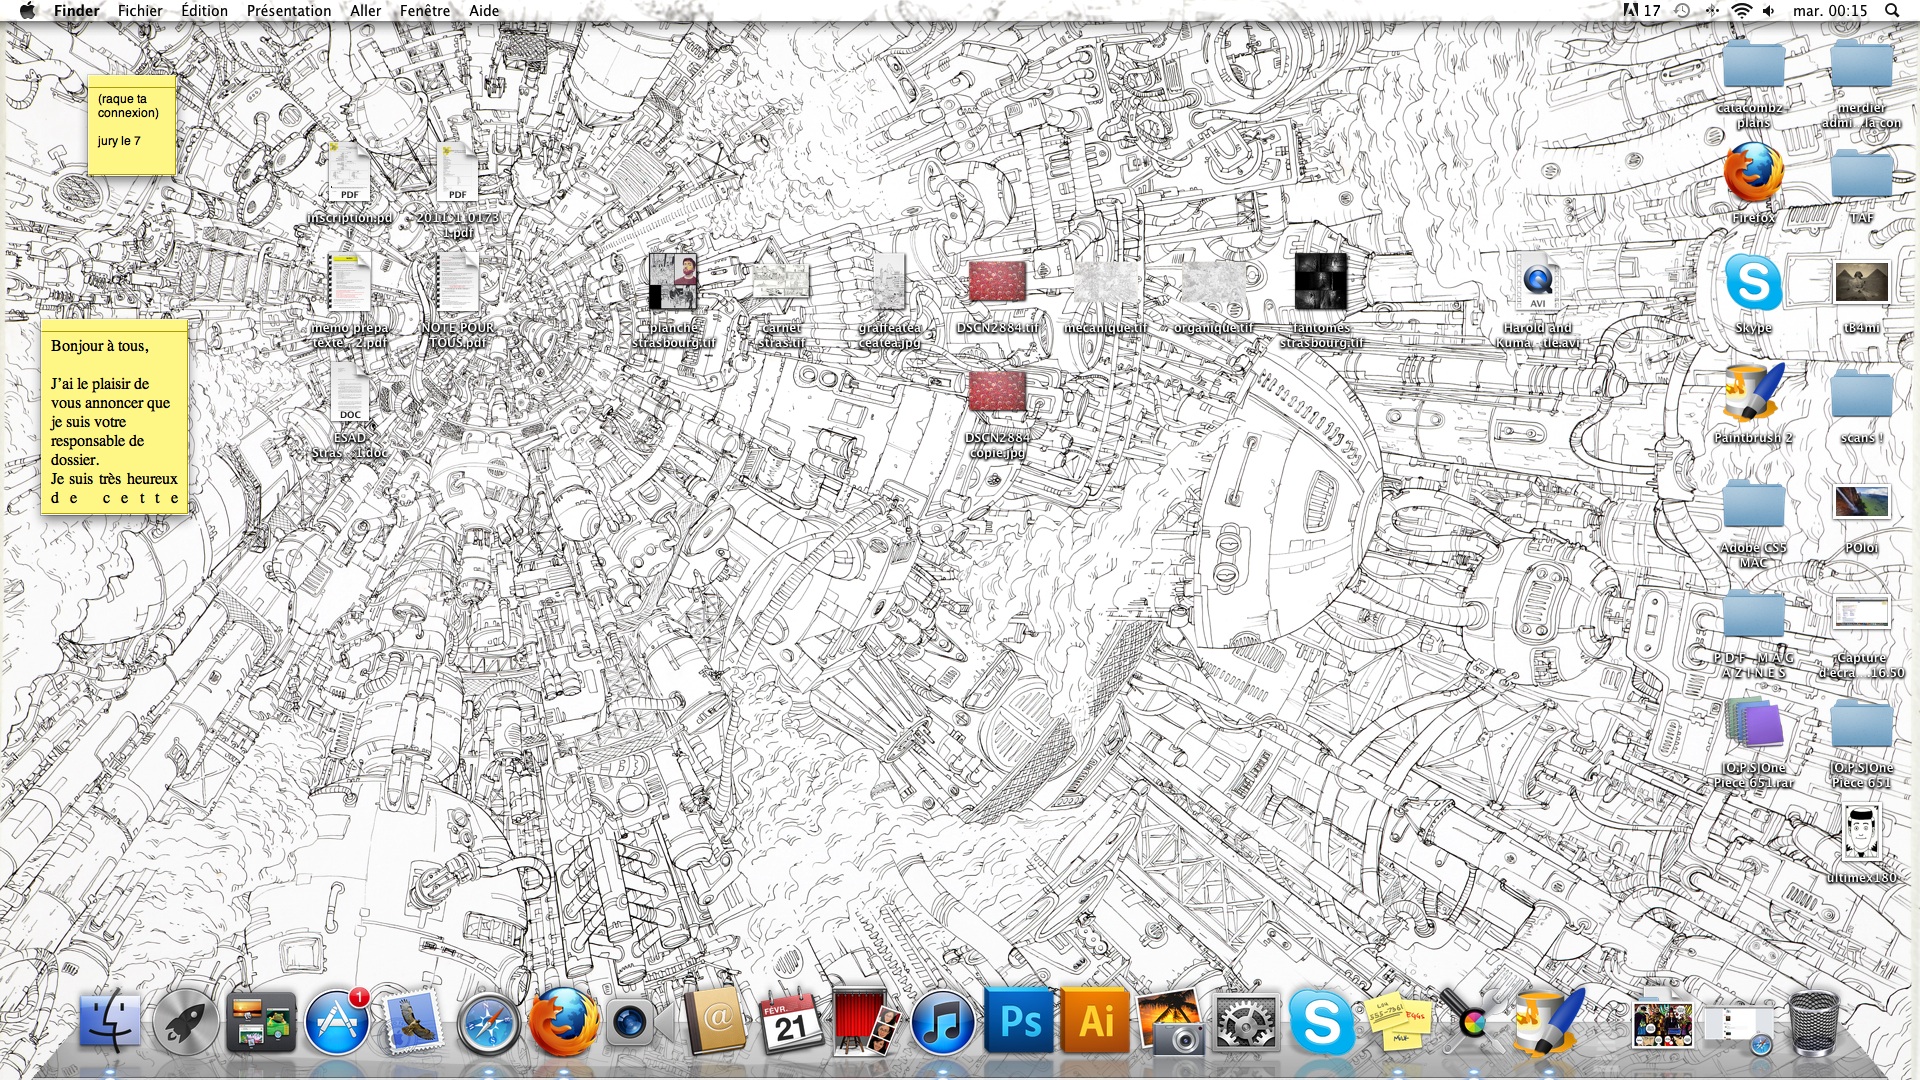The height and width of the screenshot is (1080, 1920).
Task: Open the Aide menu
Action: (x=484, y=10)
